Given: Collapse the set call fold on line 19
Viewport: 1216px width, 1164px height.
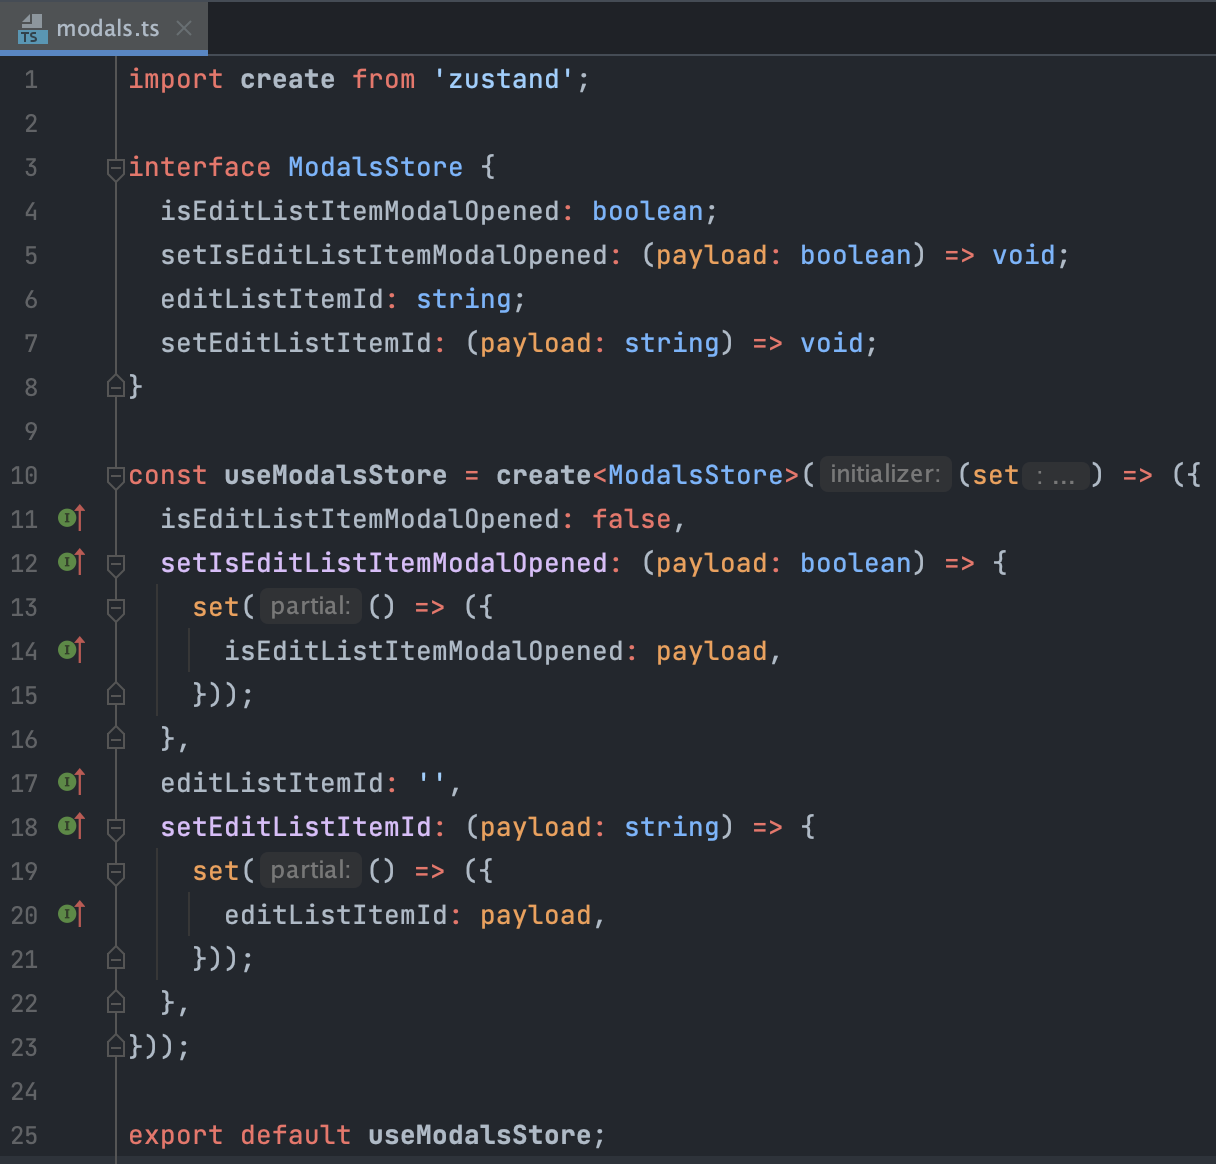Looking at the screenshot, I should tap(116, 872).
